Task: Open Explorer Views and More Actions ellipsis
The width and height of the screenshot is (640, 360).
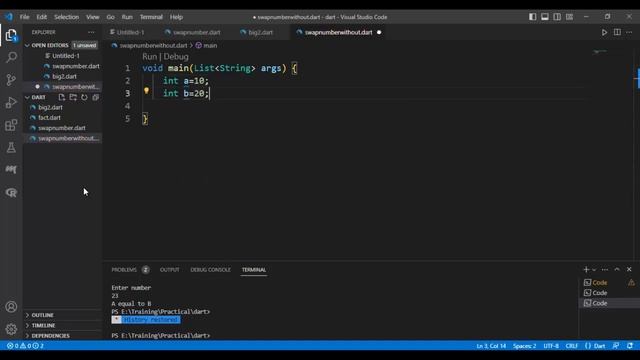Action: point(91,32)
